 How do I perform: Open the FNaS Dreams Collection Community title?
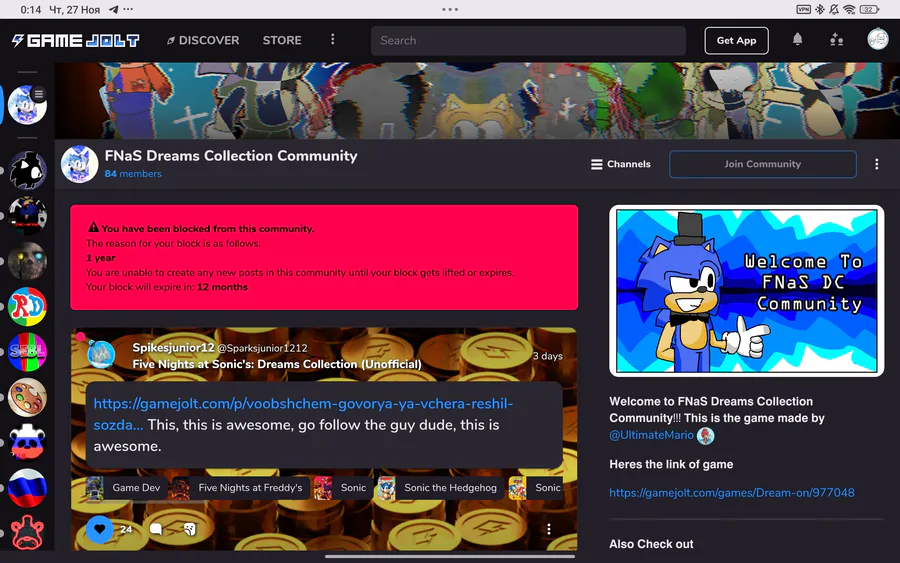pos(231,156)
